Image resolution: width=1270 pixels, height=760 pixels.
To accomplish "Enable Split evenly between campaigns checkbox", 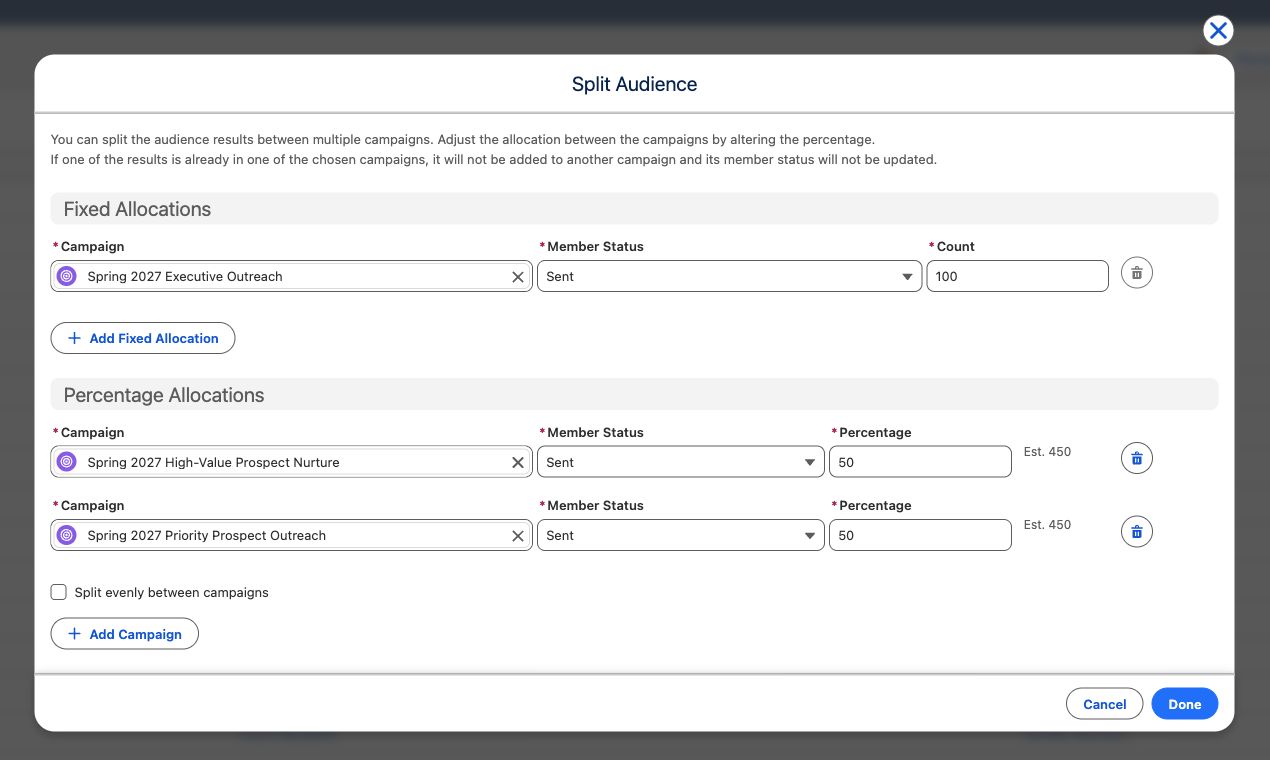I will pyautogui.click(x=59, y=592).
